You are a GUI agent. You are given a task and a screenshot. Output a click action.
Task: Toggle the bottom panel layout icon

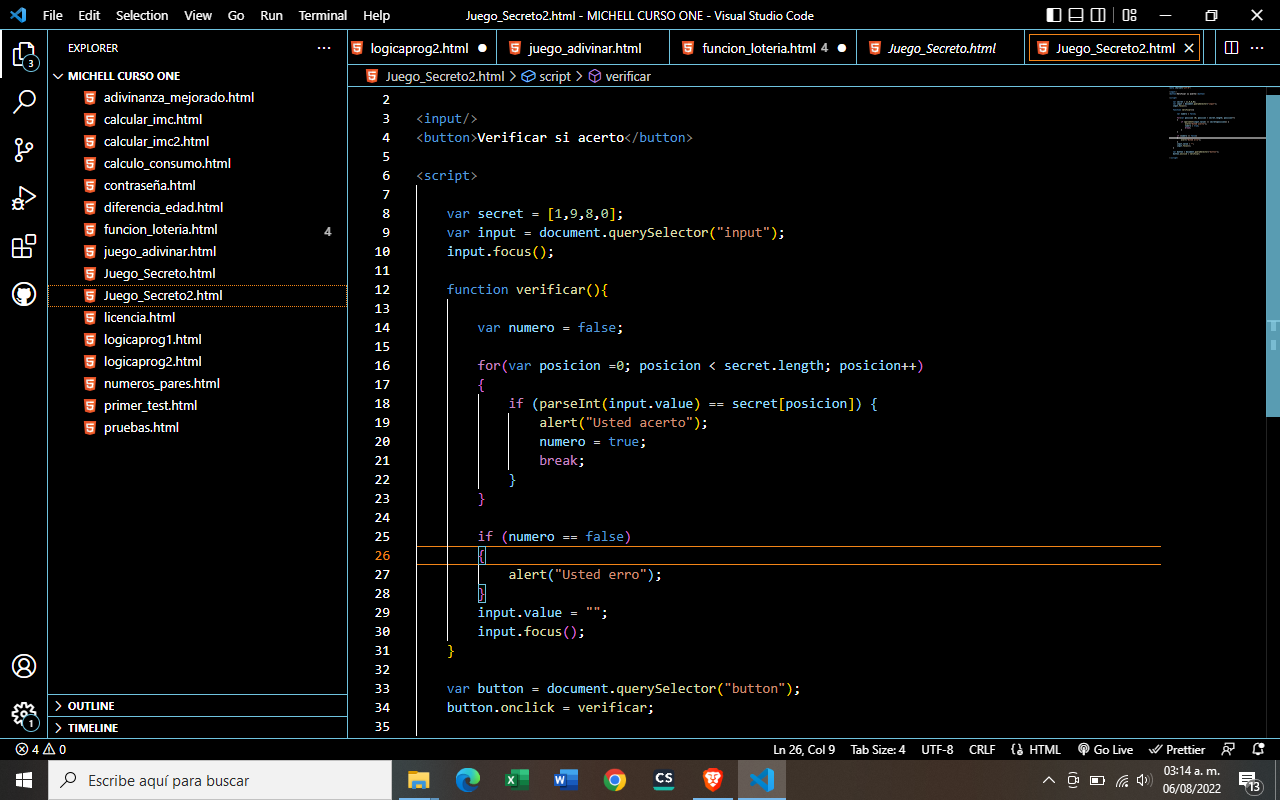point(1076,15)
